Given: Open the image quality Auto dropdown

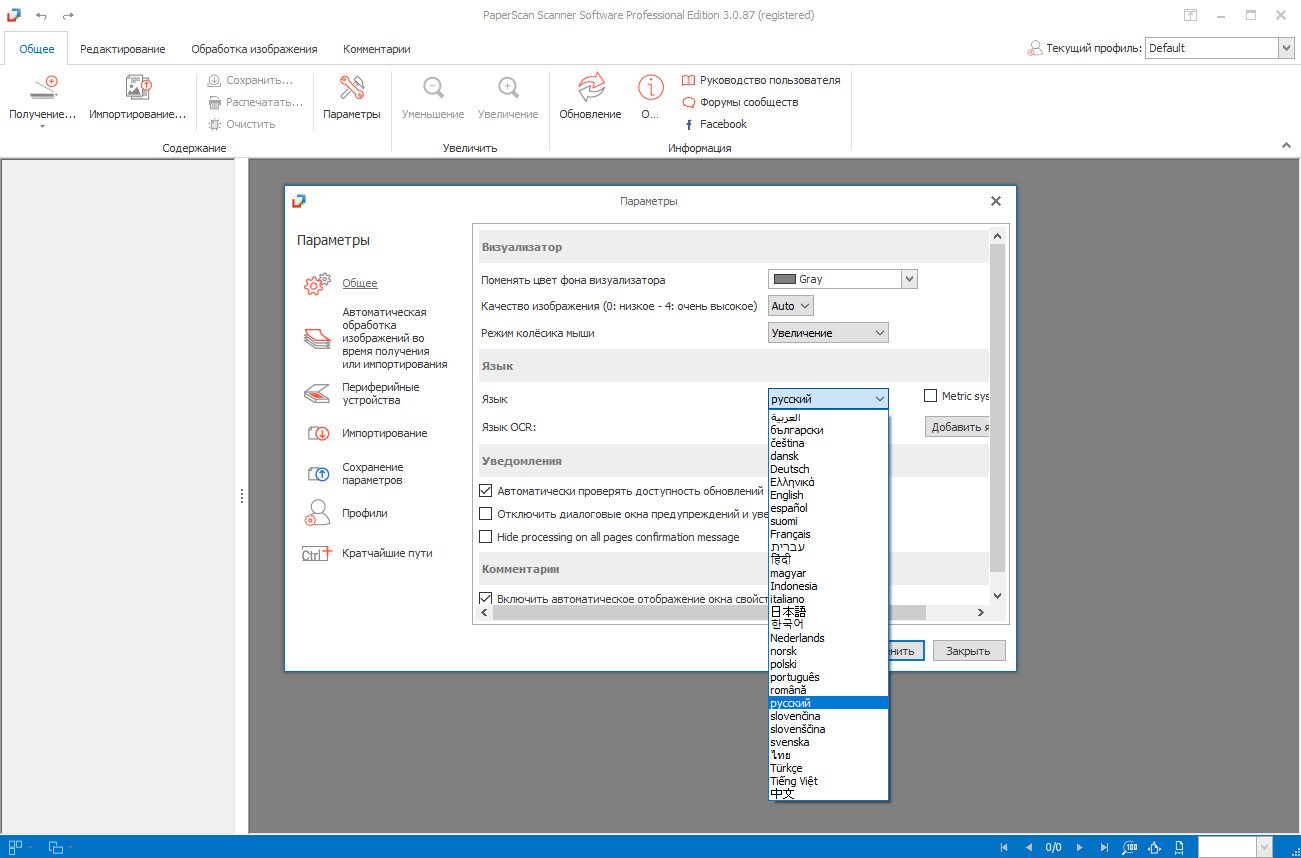Looking at the screenshot, I should (x=791, y=306).
